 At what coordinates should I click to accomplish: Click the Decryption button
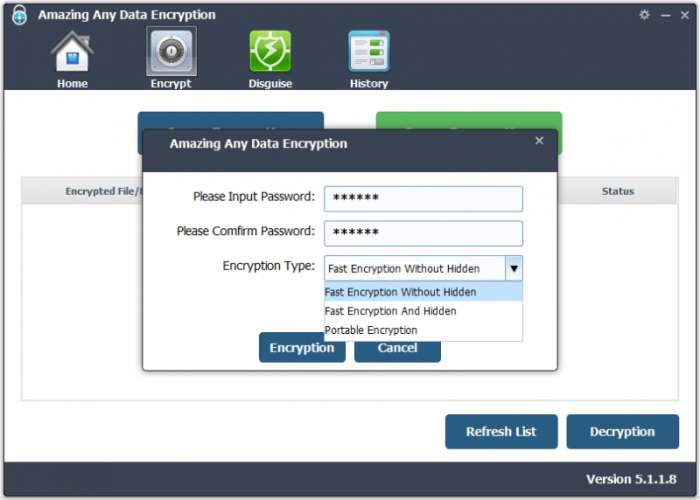coord(623,431)
